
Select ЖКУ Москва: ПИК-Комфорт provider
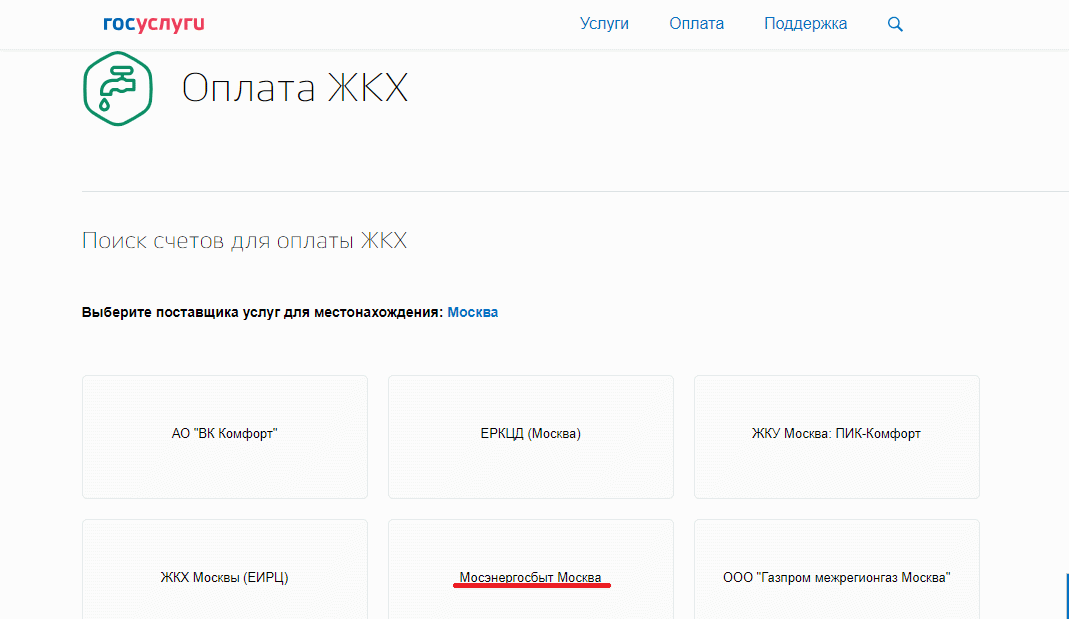coord(836,434)
